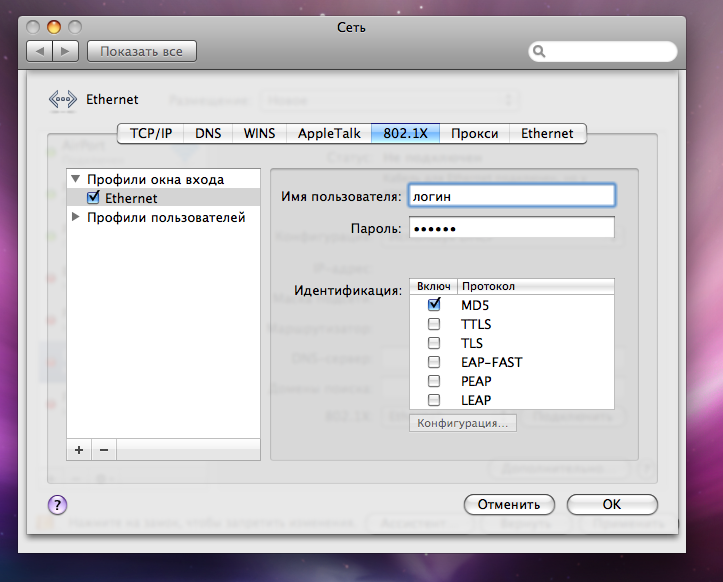This screenshot has height=582, width=723.
Task: Click the 'Включ' column header
Action: coord(433,286)
